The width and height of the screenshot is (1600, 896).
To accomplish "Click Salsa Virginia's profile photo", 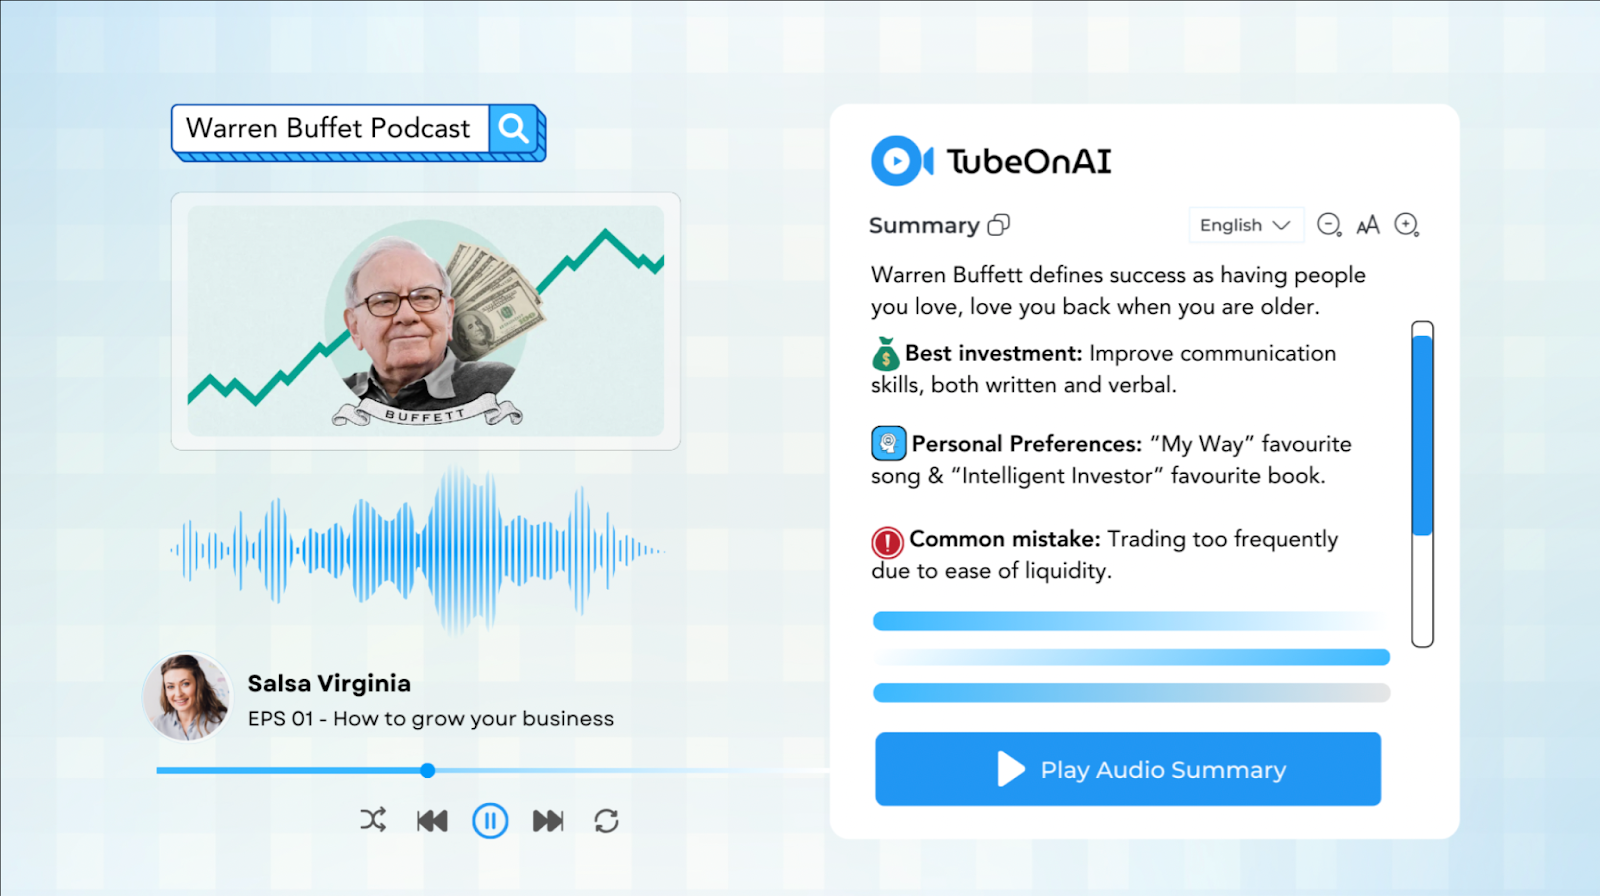I will 186,697.
